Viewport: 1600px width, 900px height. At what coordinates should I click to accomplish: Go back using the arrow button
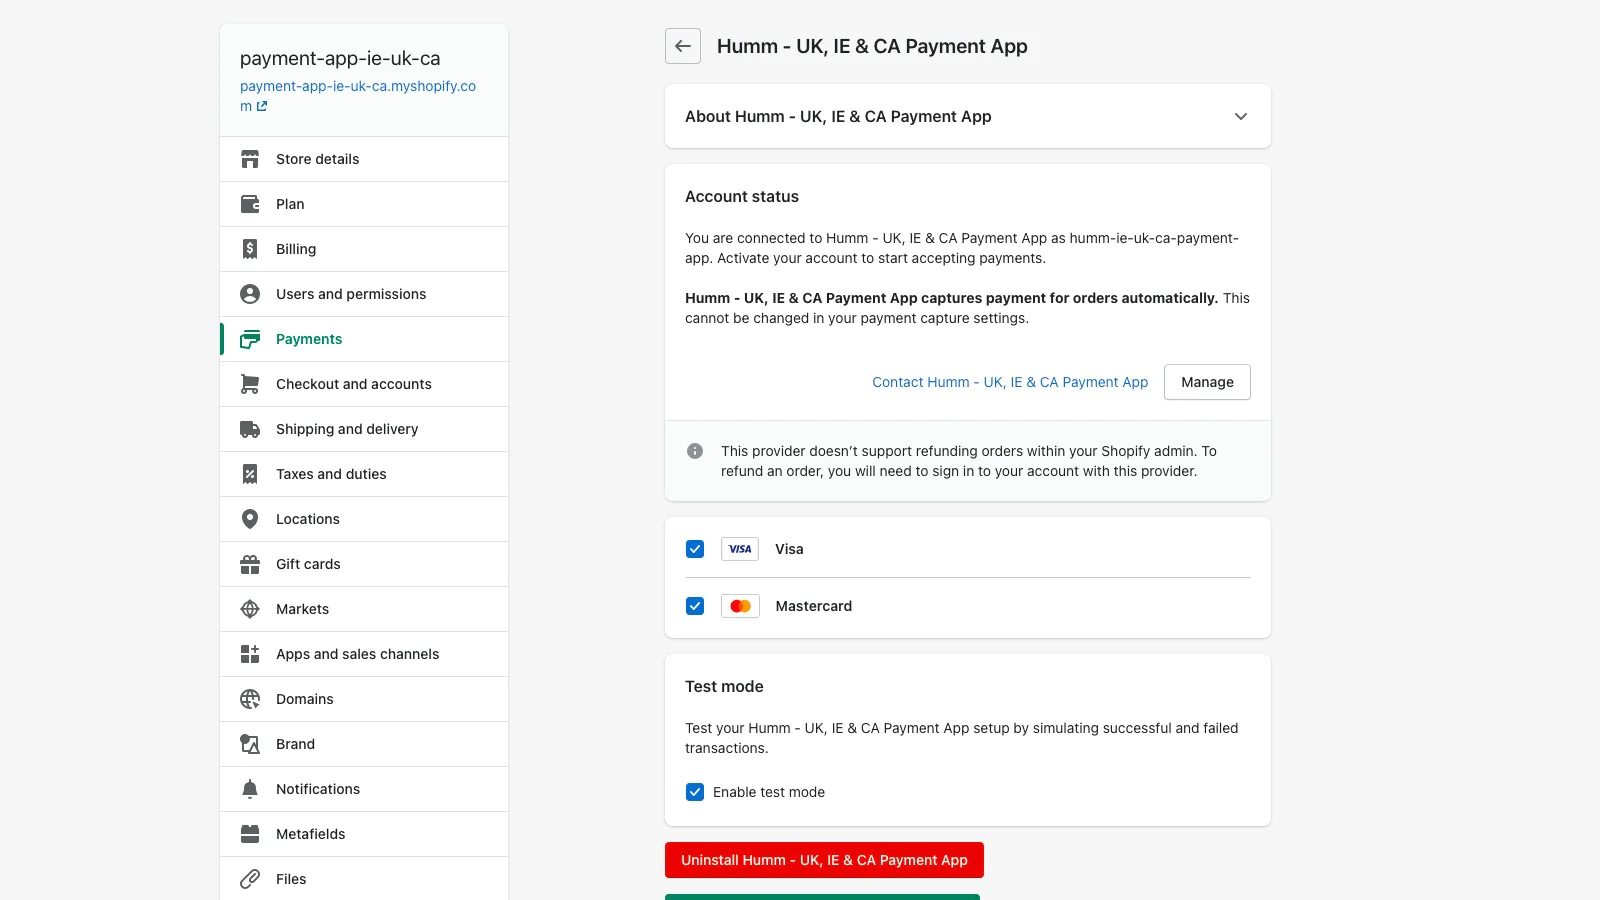(x=683, y=46)
